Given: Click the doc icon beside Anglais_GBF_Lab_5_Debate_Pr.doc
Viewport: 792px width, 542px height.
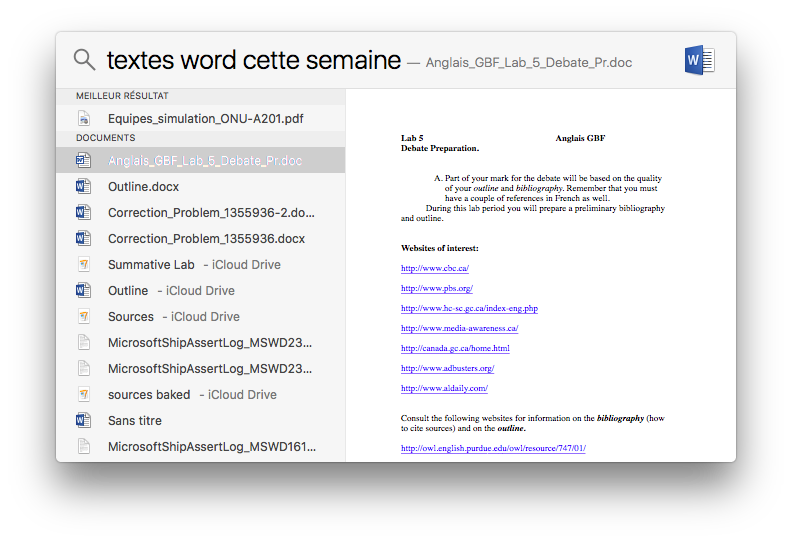Looking at the screenshot, I should pyautogui.click(x=83, y=160).
